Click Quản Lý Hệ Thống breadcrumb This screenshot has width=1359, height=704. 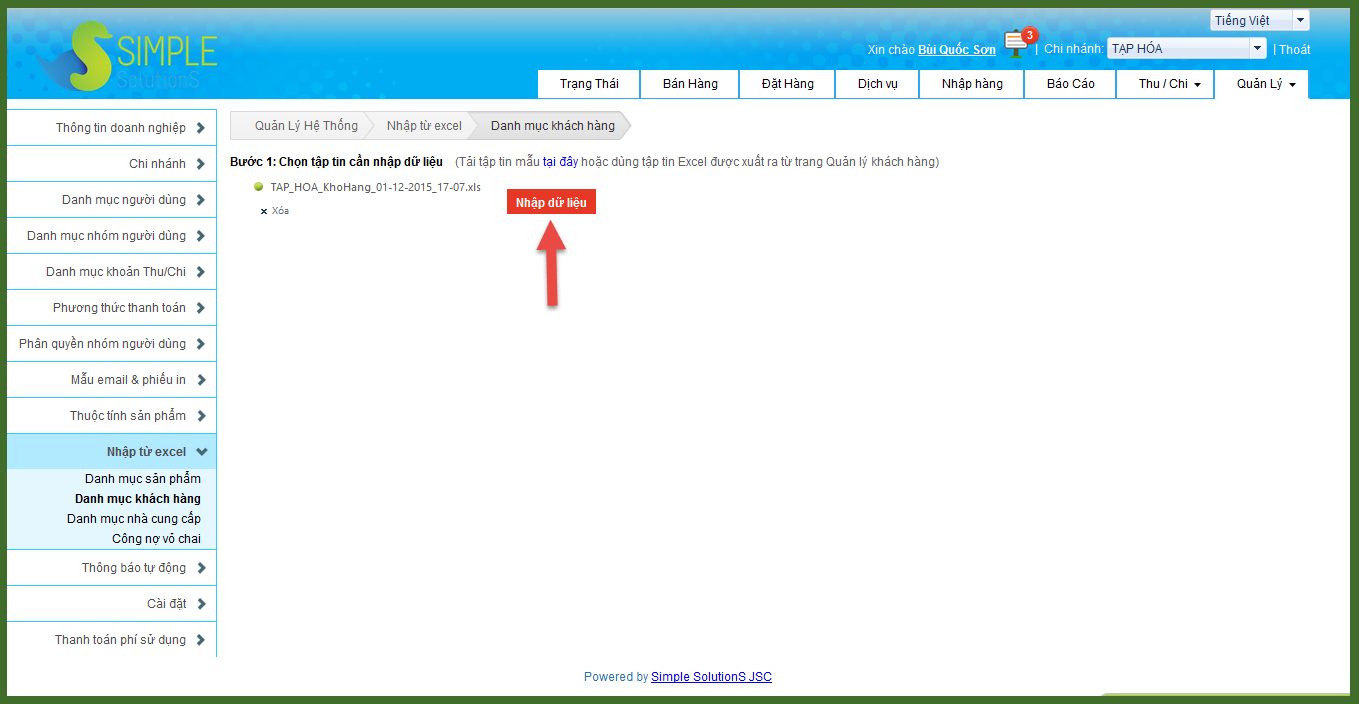coord(305,126)
